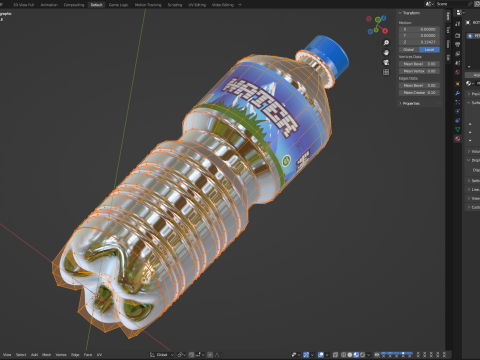This screenshot has height=360, width=480.
Task: Collapse the Surface panel in material properties
Action: point(473,102)
